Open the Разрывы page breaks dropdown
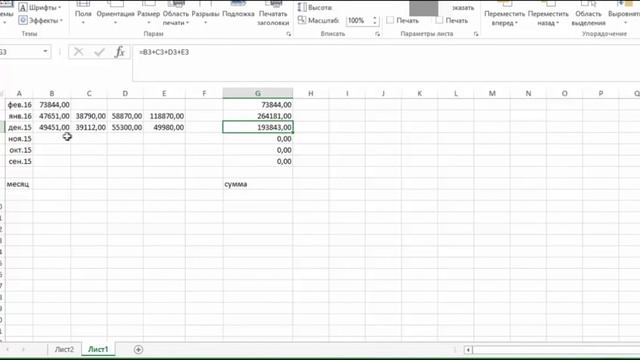Image resolution: width=640 pixels, height=360 pixels. point(205,14)
